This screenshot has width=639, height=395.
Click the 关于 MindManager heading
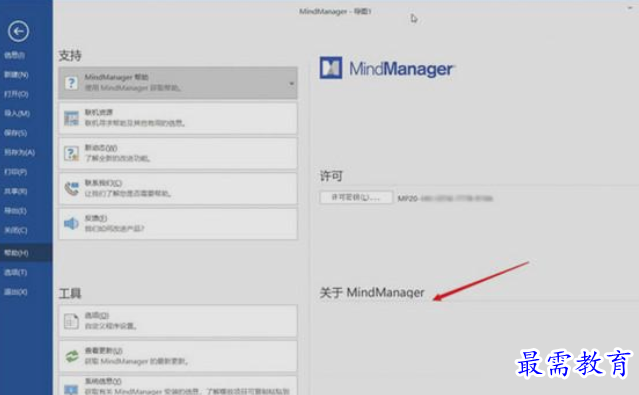[372, 292]
